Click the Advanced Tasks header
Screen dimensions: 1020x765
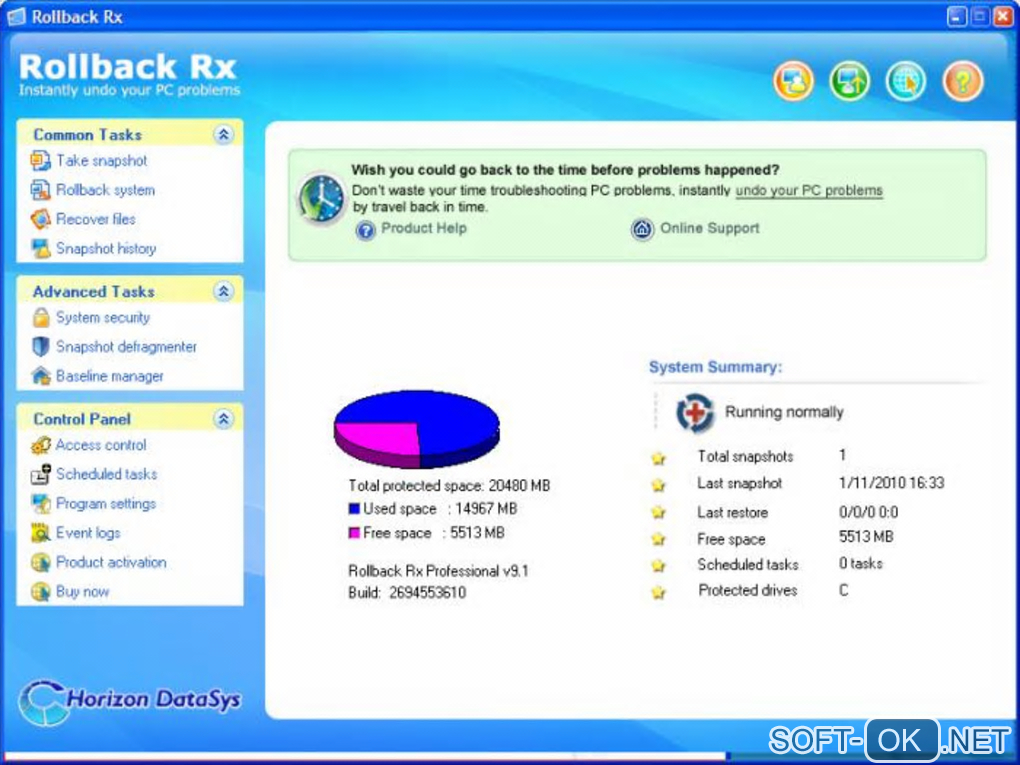click(x=129, y=291)
